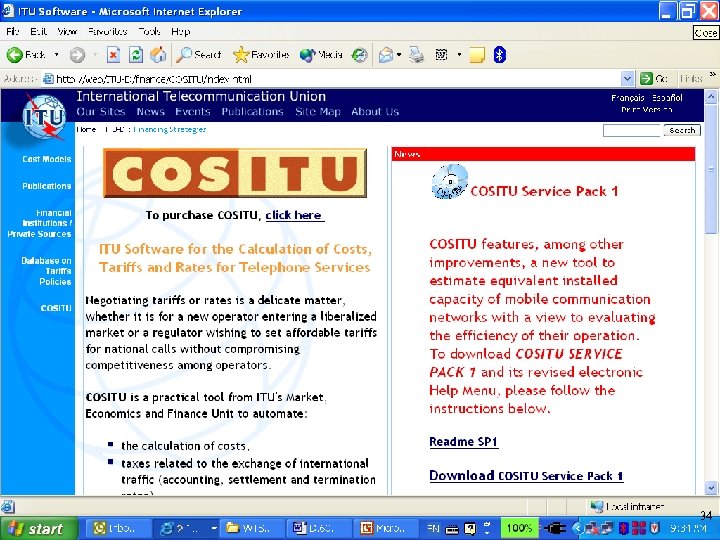This screenshot has height=540, width=720.
Task: Open the Forward history dropdown arrow
Action: tap(95, 55)
